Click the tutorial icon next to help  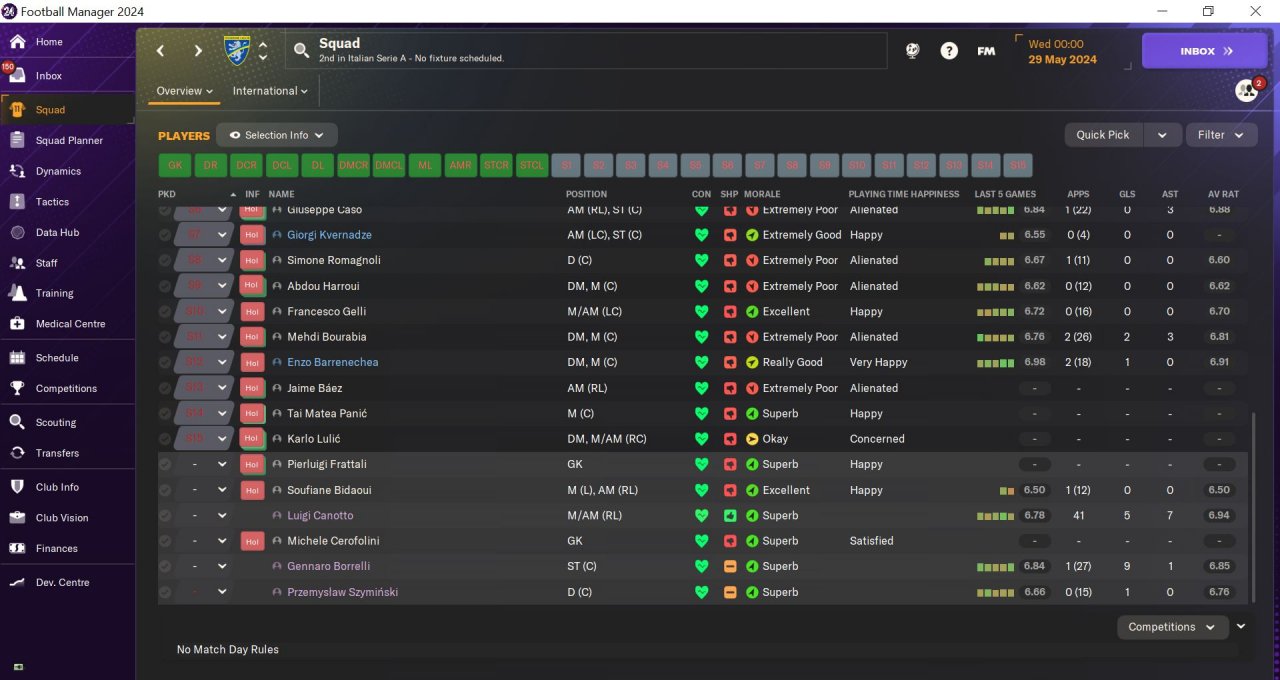(x=912, y=51)
